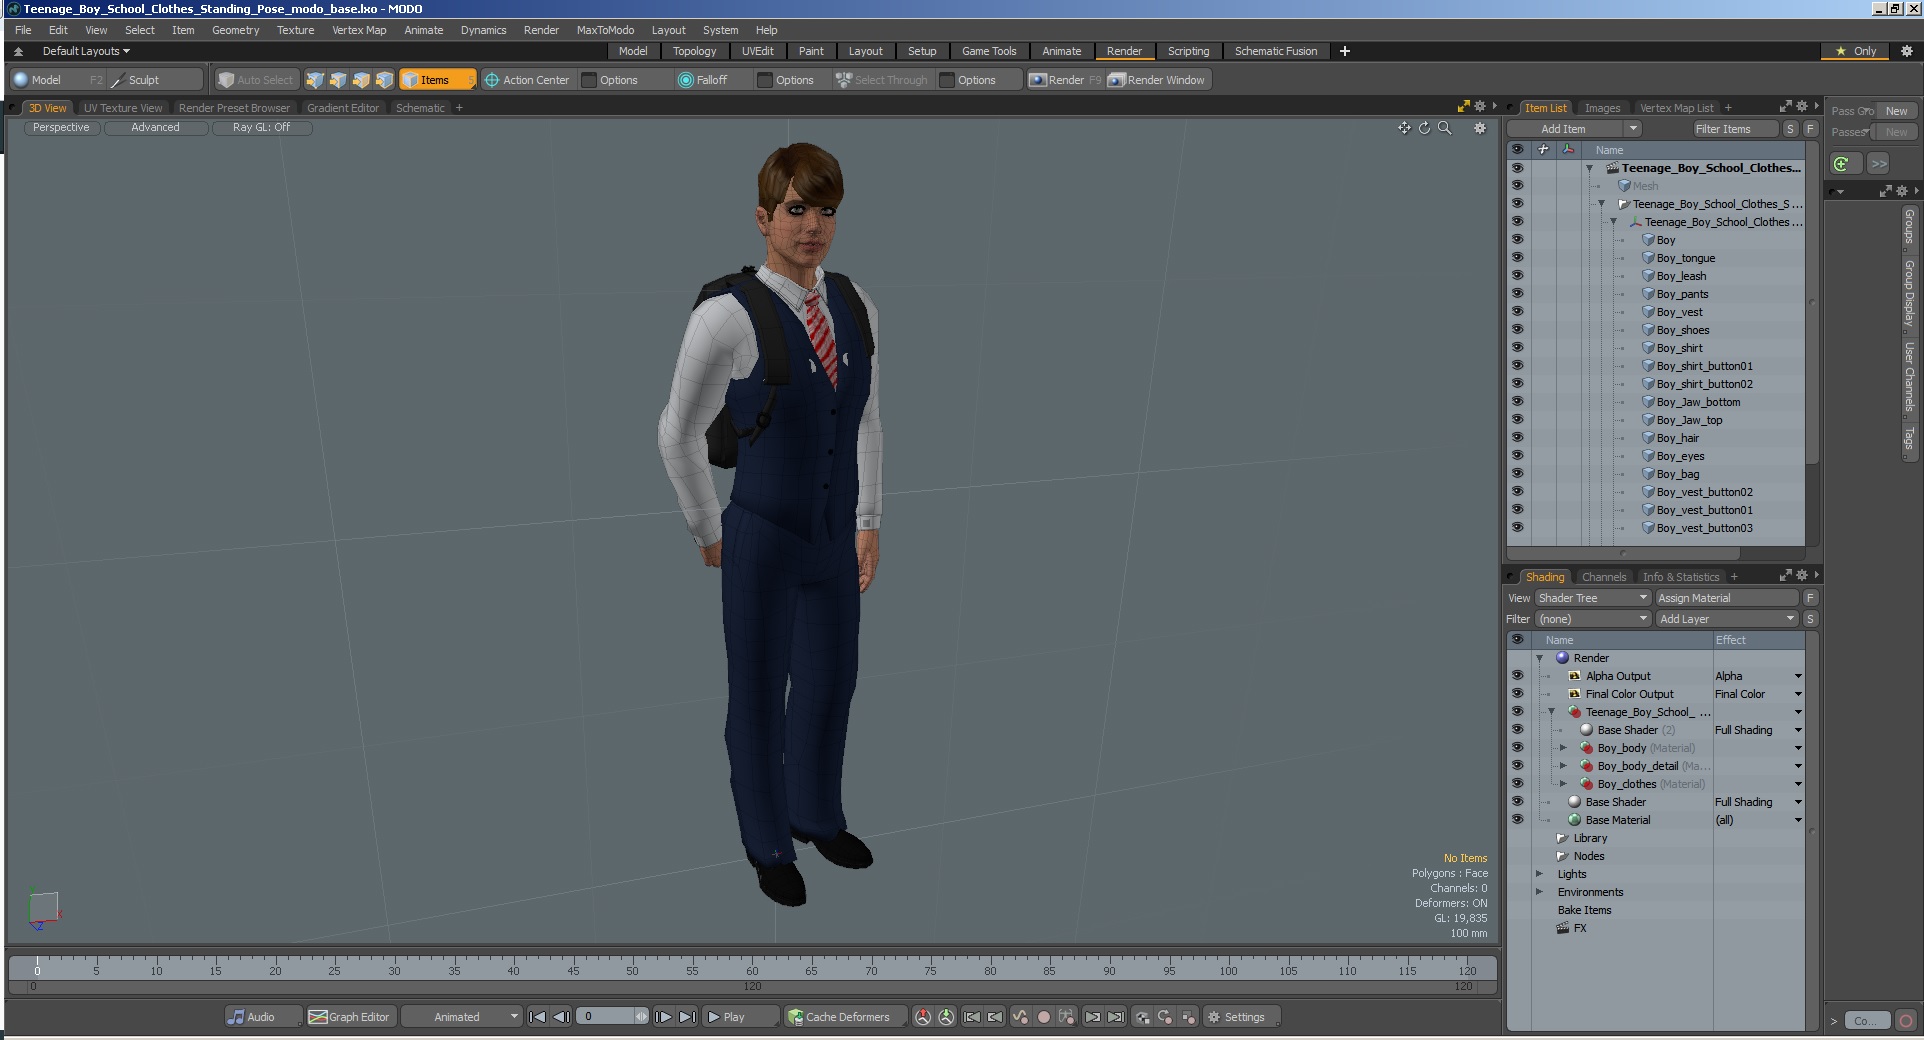Select Materials selection mode icon
Image resolution: width=1924 pixels, height=1040 pixels.
(384, 80)
